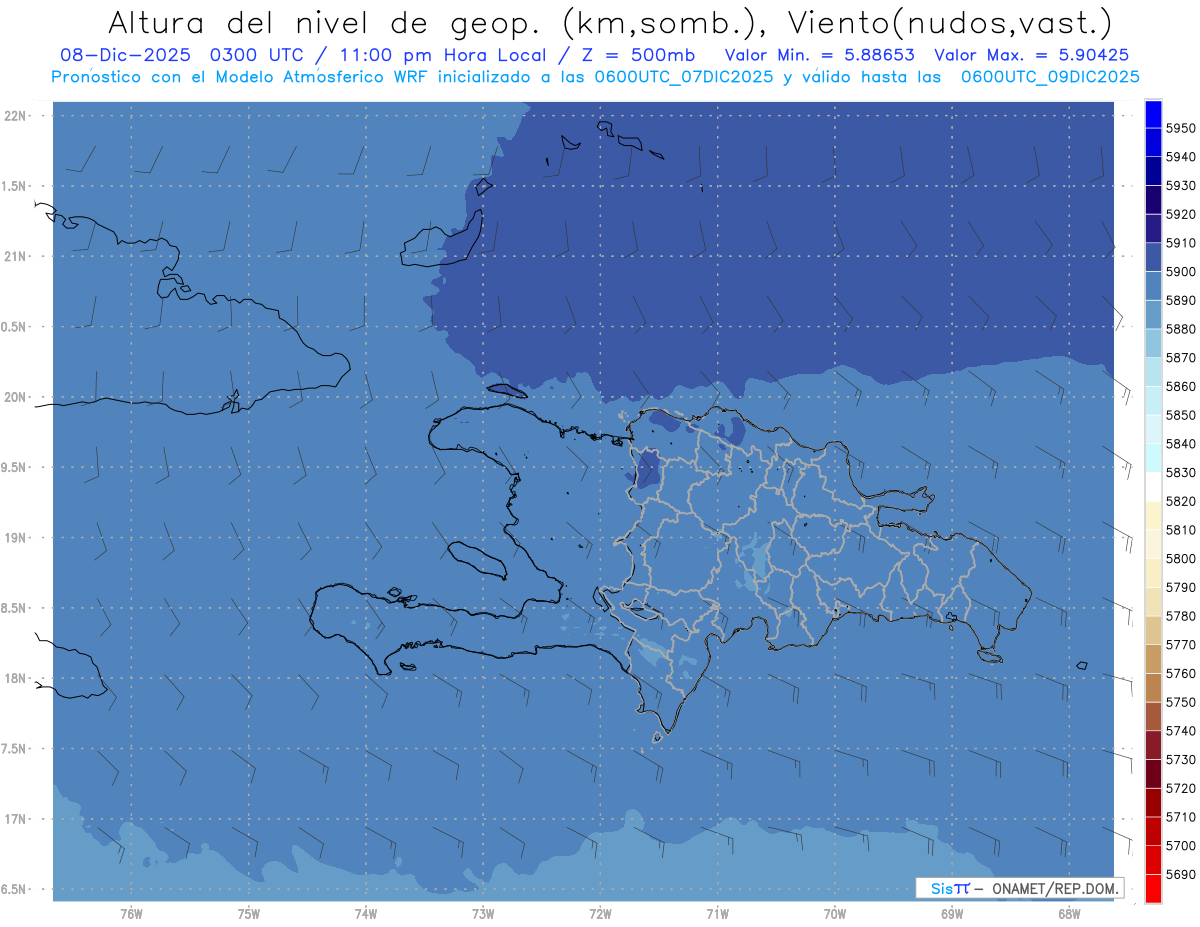
Task: Click the '5930' colorbar label
Action: pyautogui.click(x=1181, y=185)
